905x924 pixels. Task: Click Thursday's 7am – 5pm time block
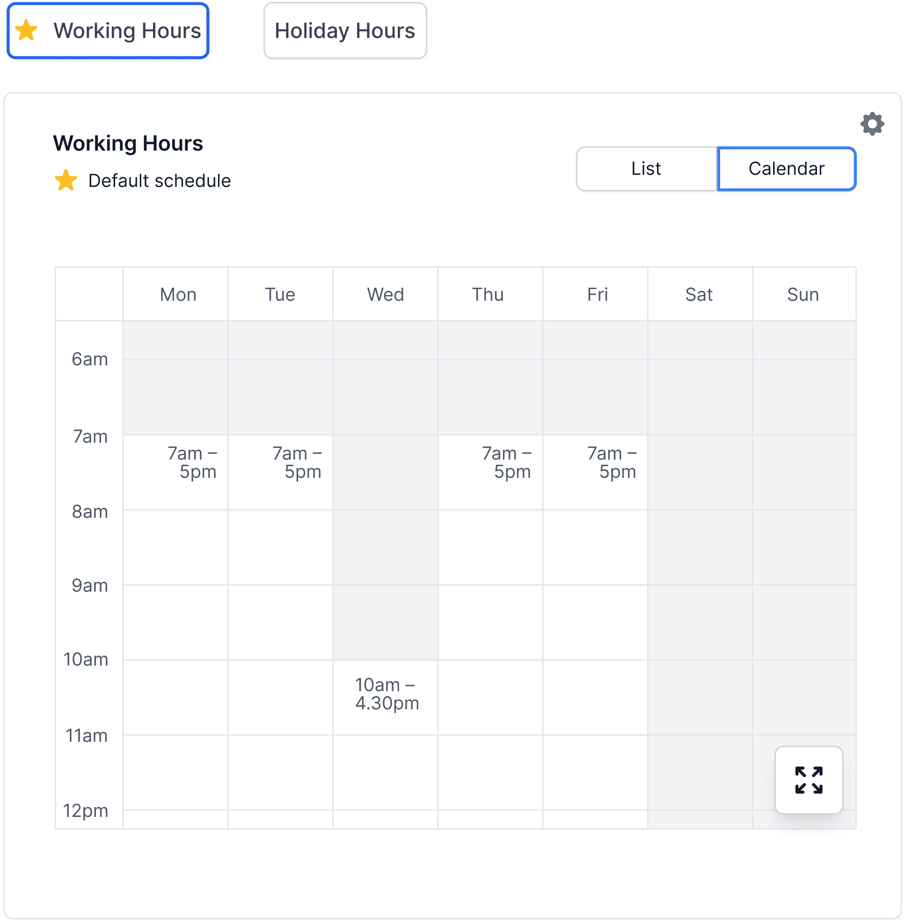click(506, 463)
